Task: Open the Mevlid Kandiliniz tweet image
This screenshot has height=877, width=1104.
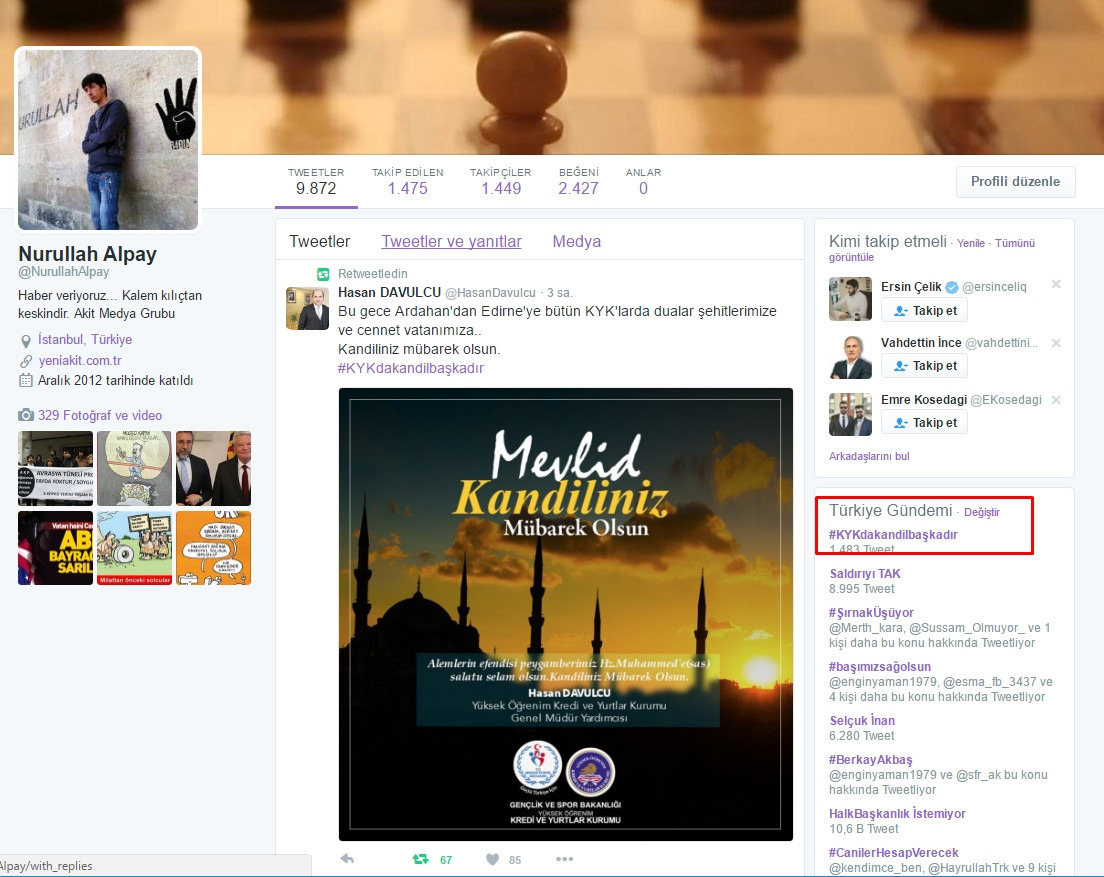Action: (x=565, y=614)
